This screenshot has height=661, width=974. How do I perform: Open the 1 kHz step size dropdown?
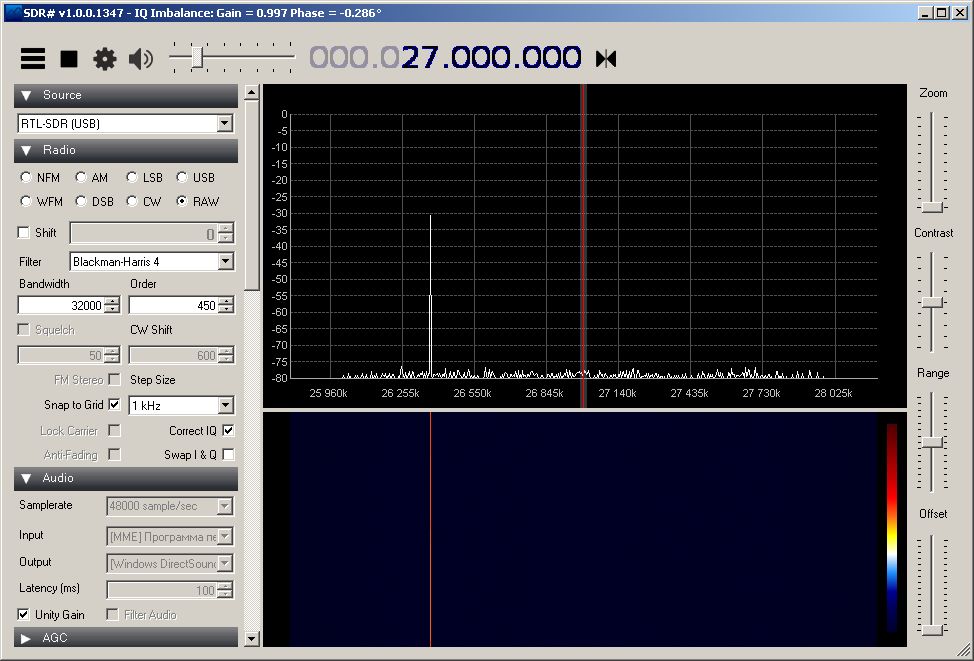(225, 406)
